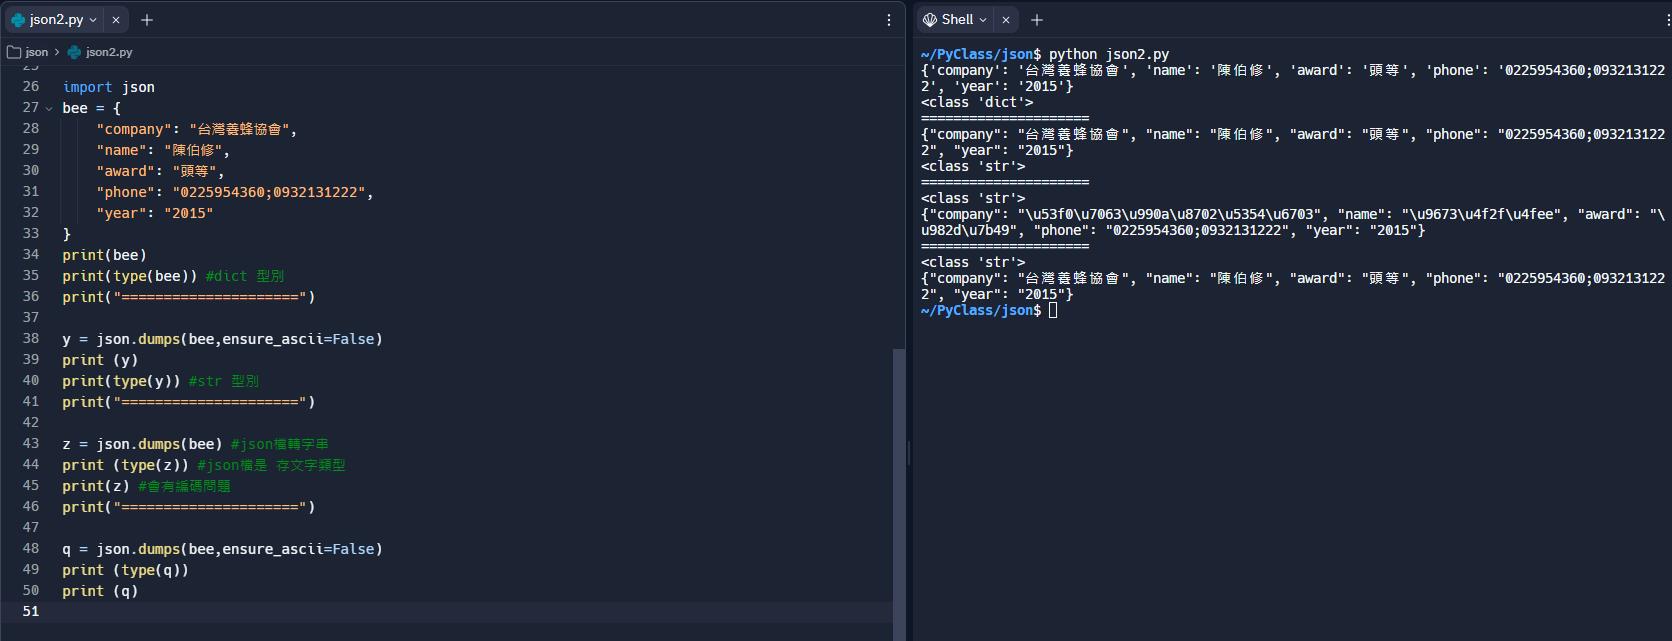Collapse the bee dictionary at line 27

click(48, 108)
